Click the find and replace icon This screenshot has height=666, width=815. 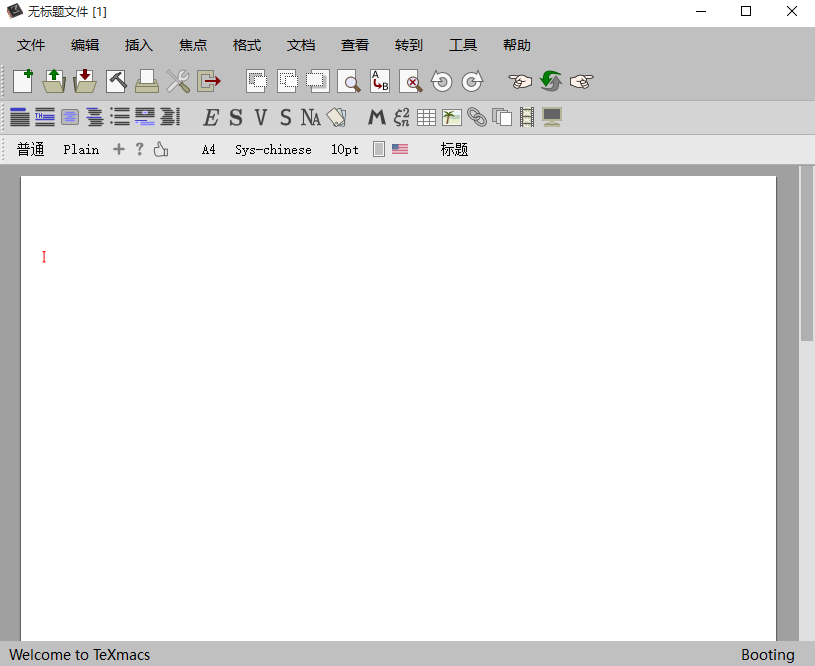380,81
